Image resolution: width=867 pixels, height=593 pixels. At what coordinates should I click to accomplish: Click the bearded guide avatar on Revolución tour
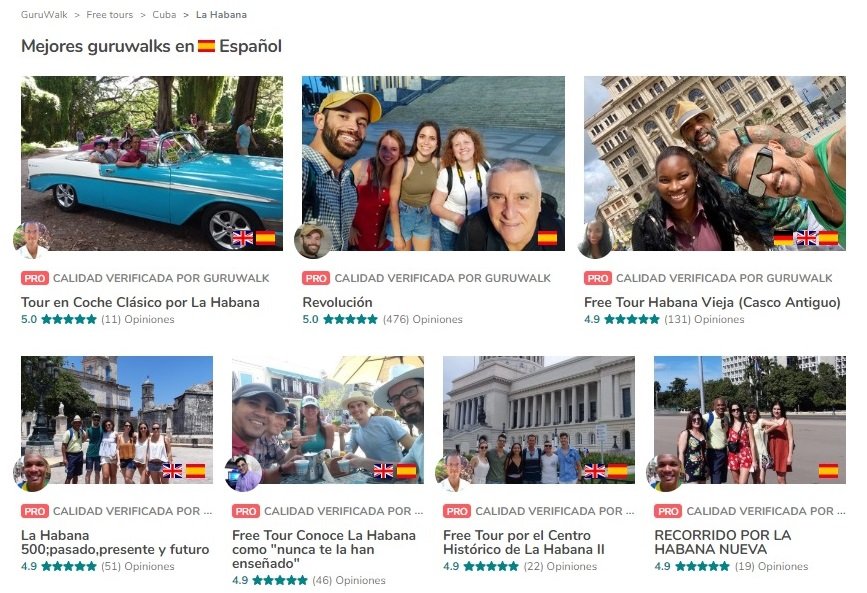pyautogui.click(x=313, y=240)
